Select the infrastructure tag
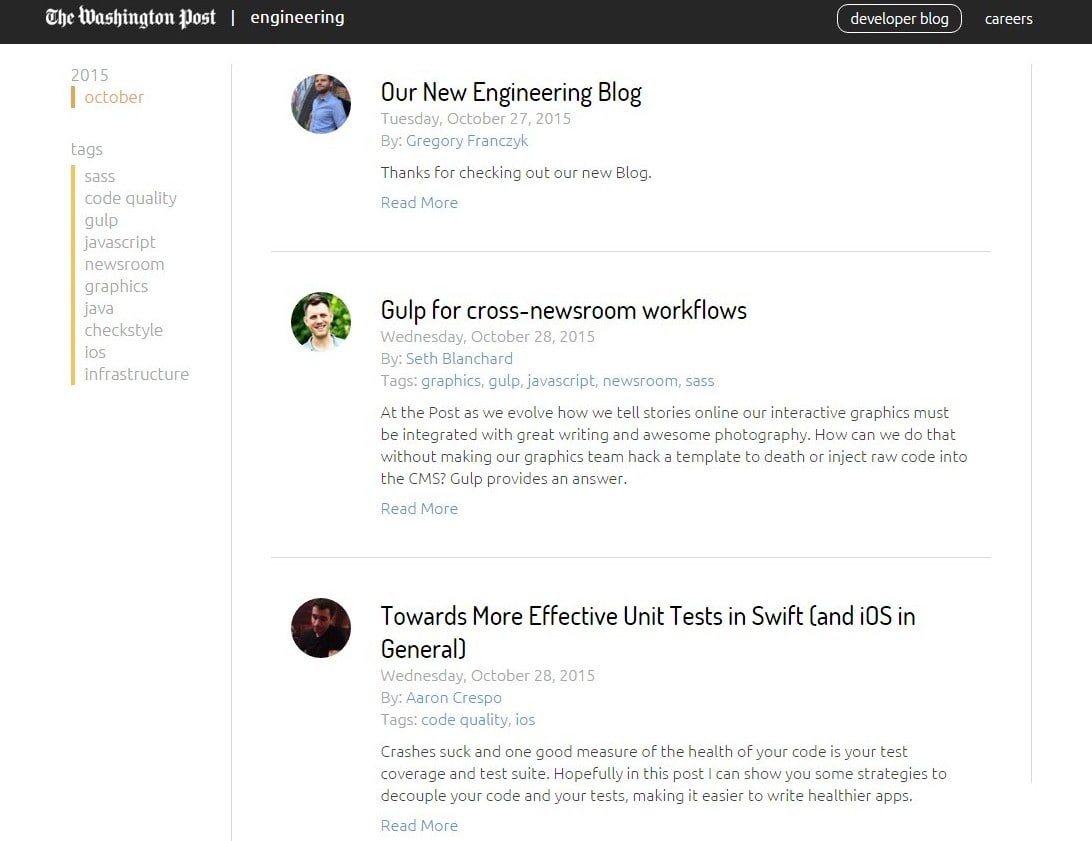The width and height of the screenshot is (1092, 841). (x=137, y=374)
